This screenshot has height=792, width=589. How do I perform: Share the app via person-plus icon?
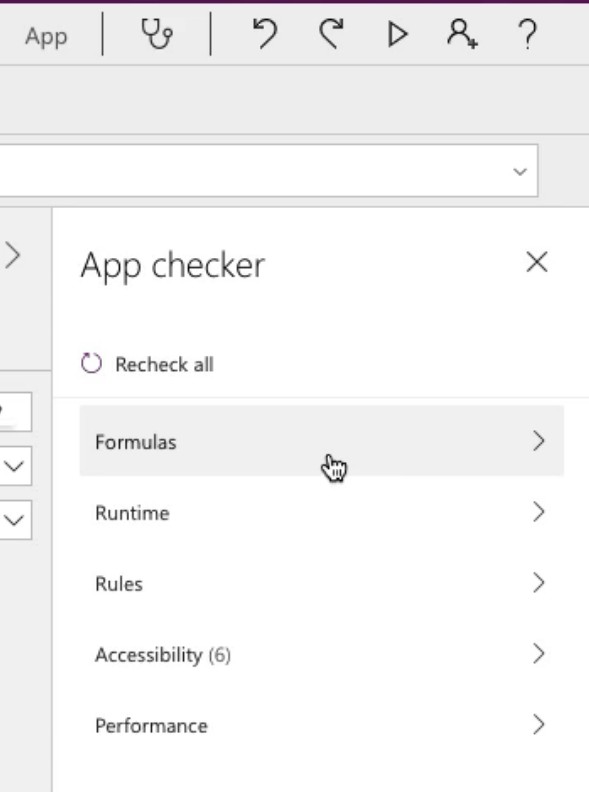[x=462, y=34]
